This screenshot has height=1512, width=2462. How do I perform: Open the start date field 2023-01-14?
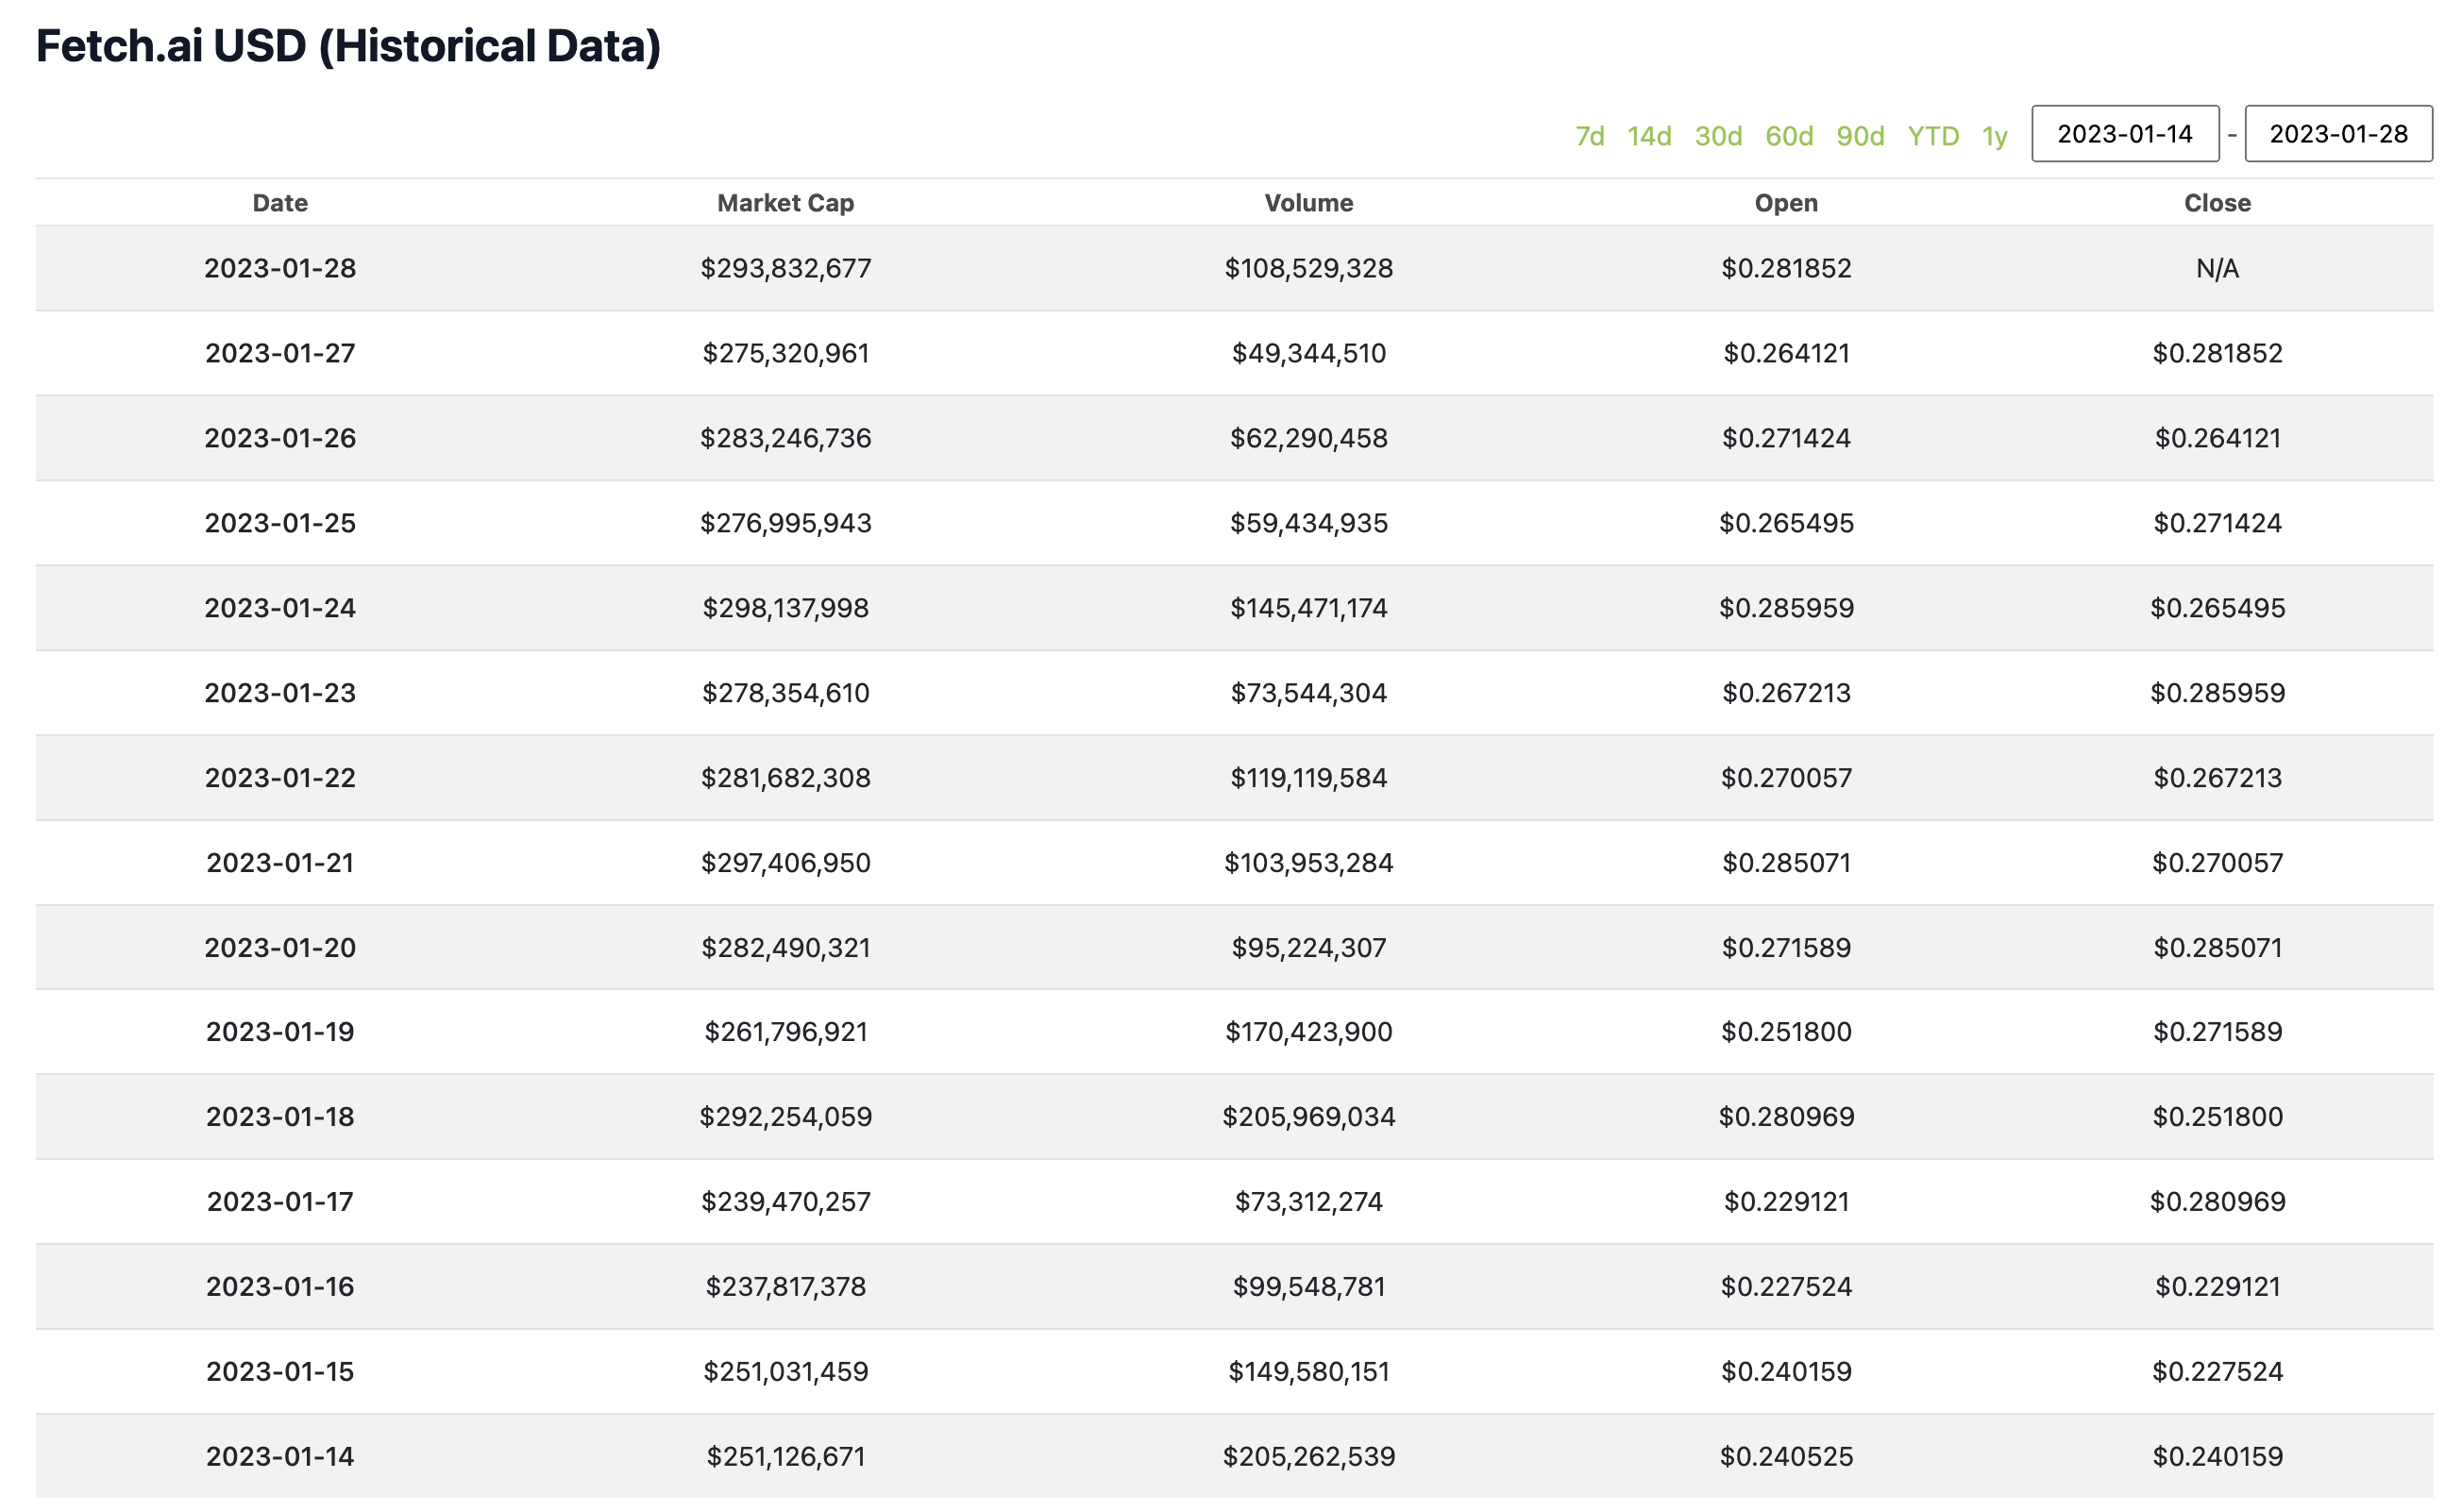click(x=2124, y=134)
